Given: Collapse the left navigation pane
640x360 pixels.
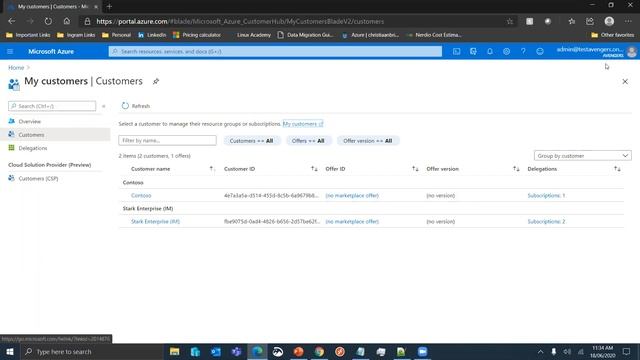Looking at the screenshot, I should coord(104,106).
